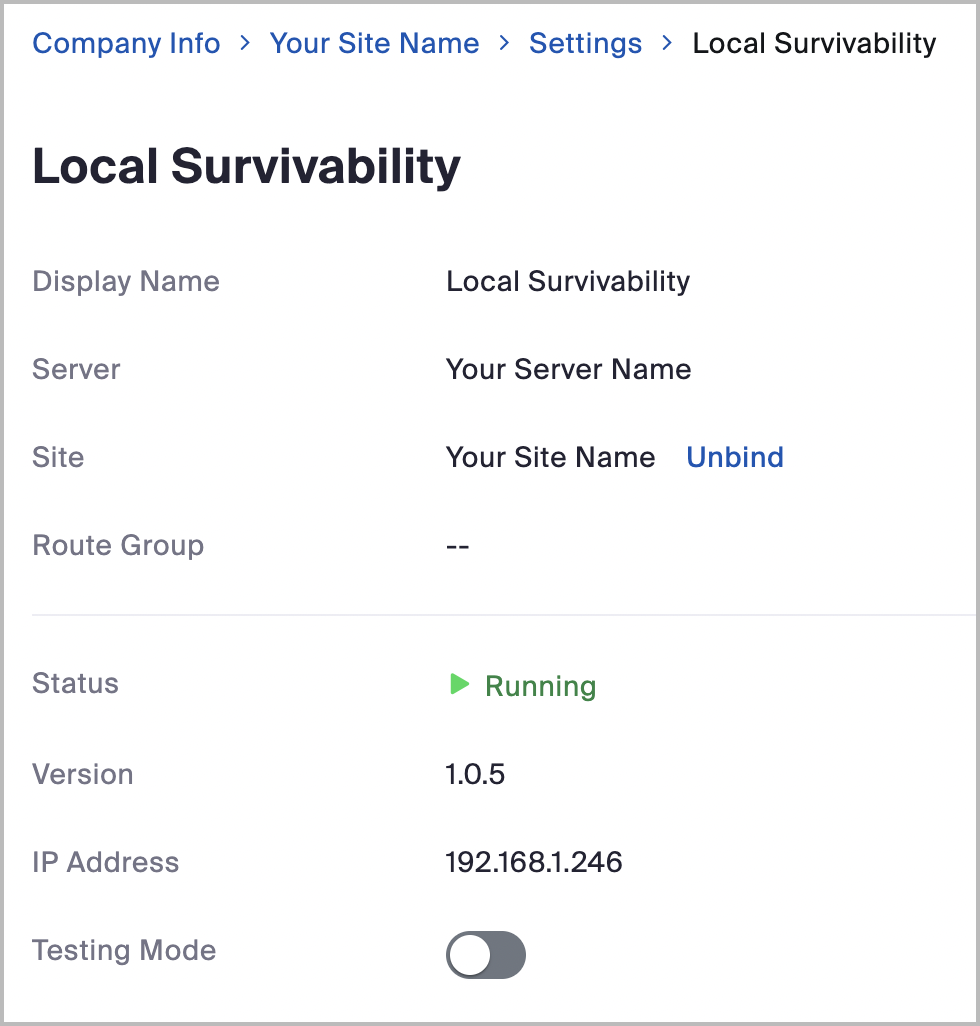Navigate to Settings breadcrumb link
Viewport: 980px width, 1026px height.
point(585,44)
